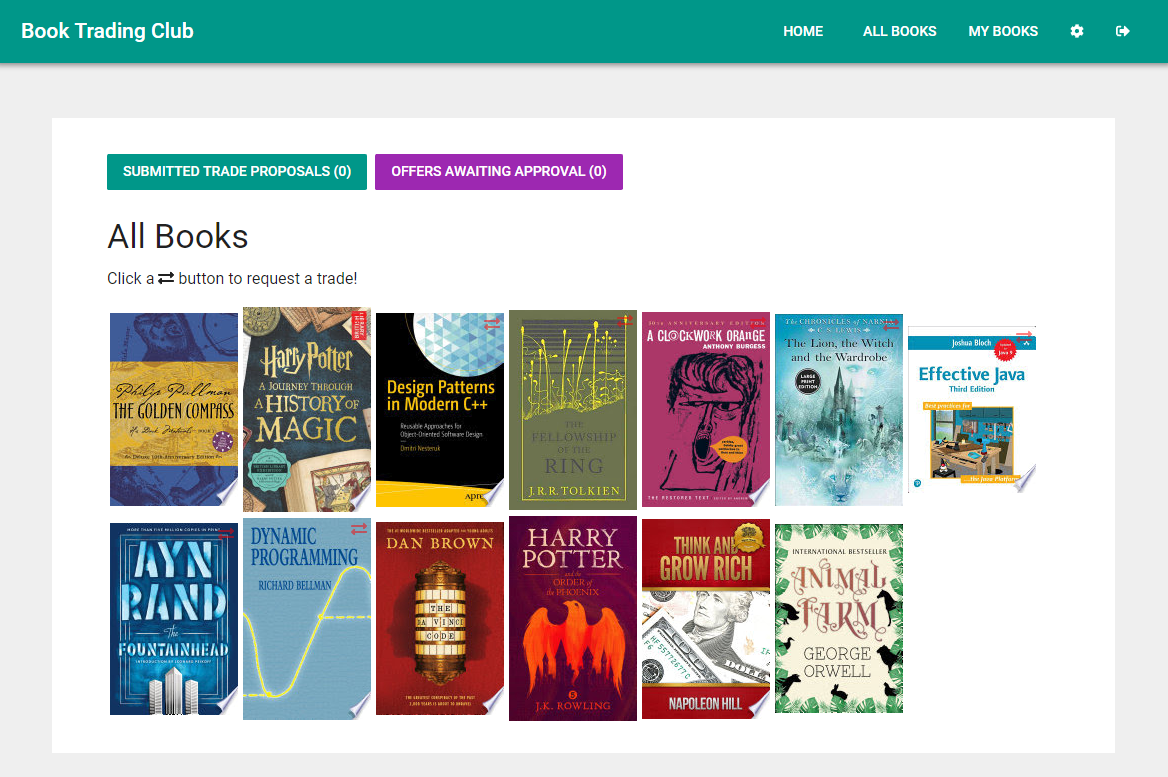Click the 'All Books' page heading

(x=177, y=236)
